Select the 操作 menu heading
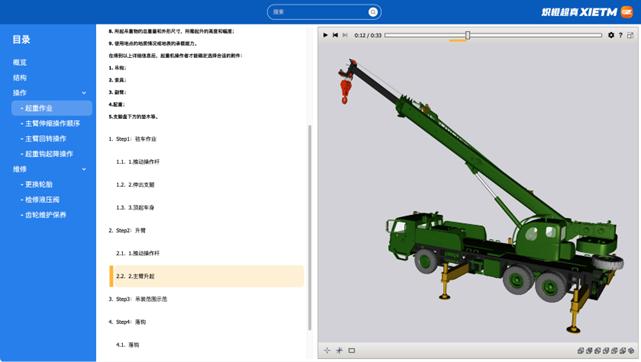The height and width of the screenshot is (362, 641). [x=20, y=93]
